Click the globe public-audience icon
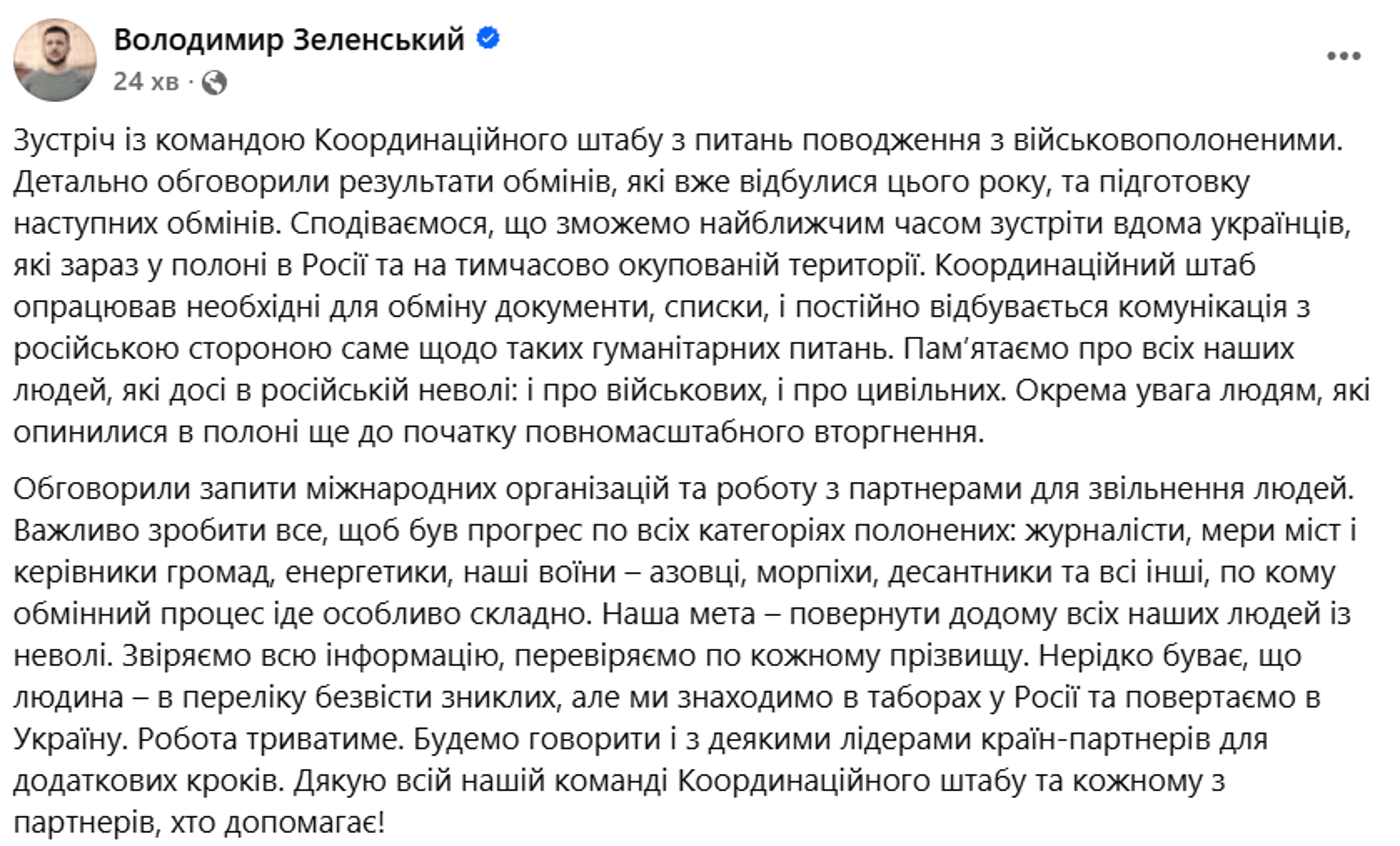 pyautogui.click(x=214, y=82)
